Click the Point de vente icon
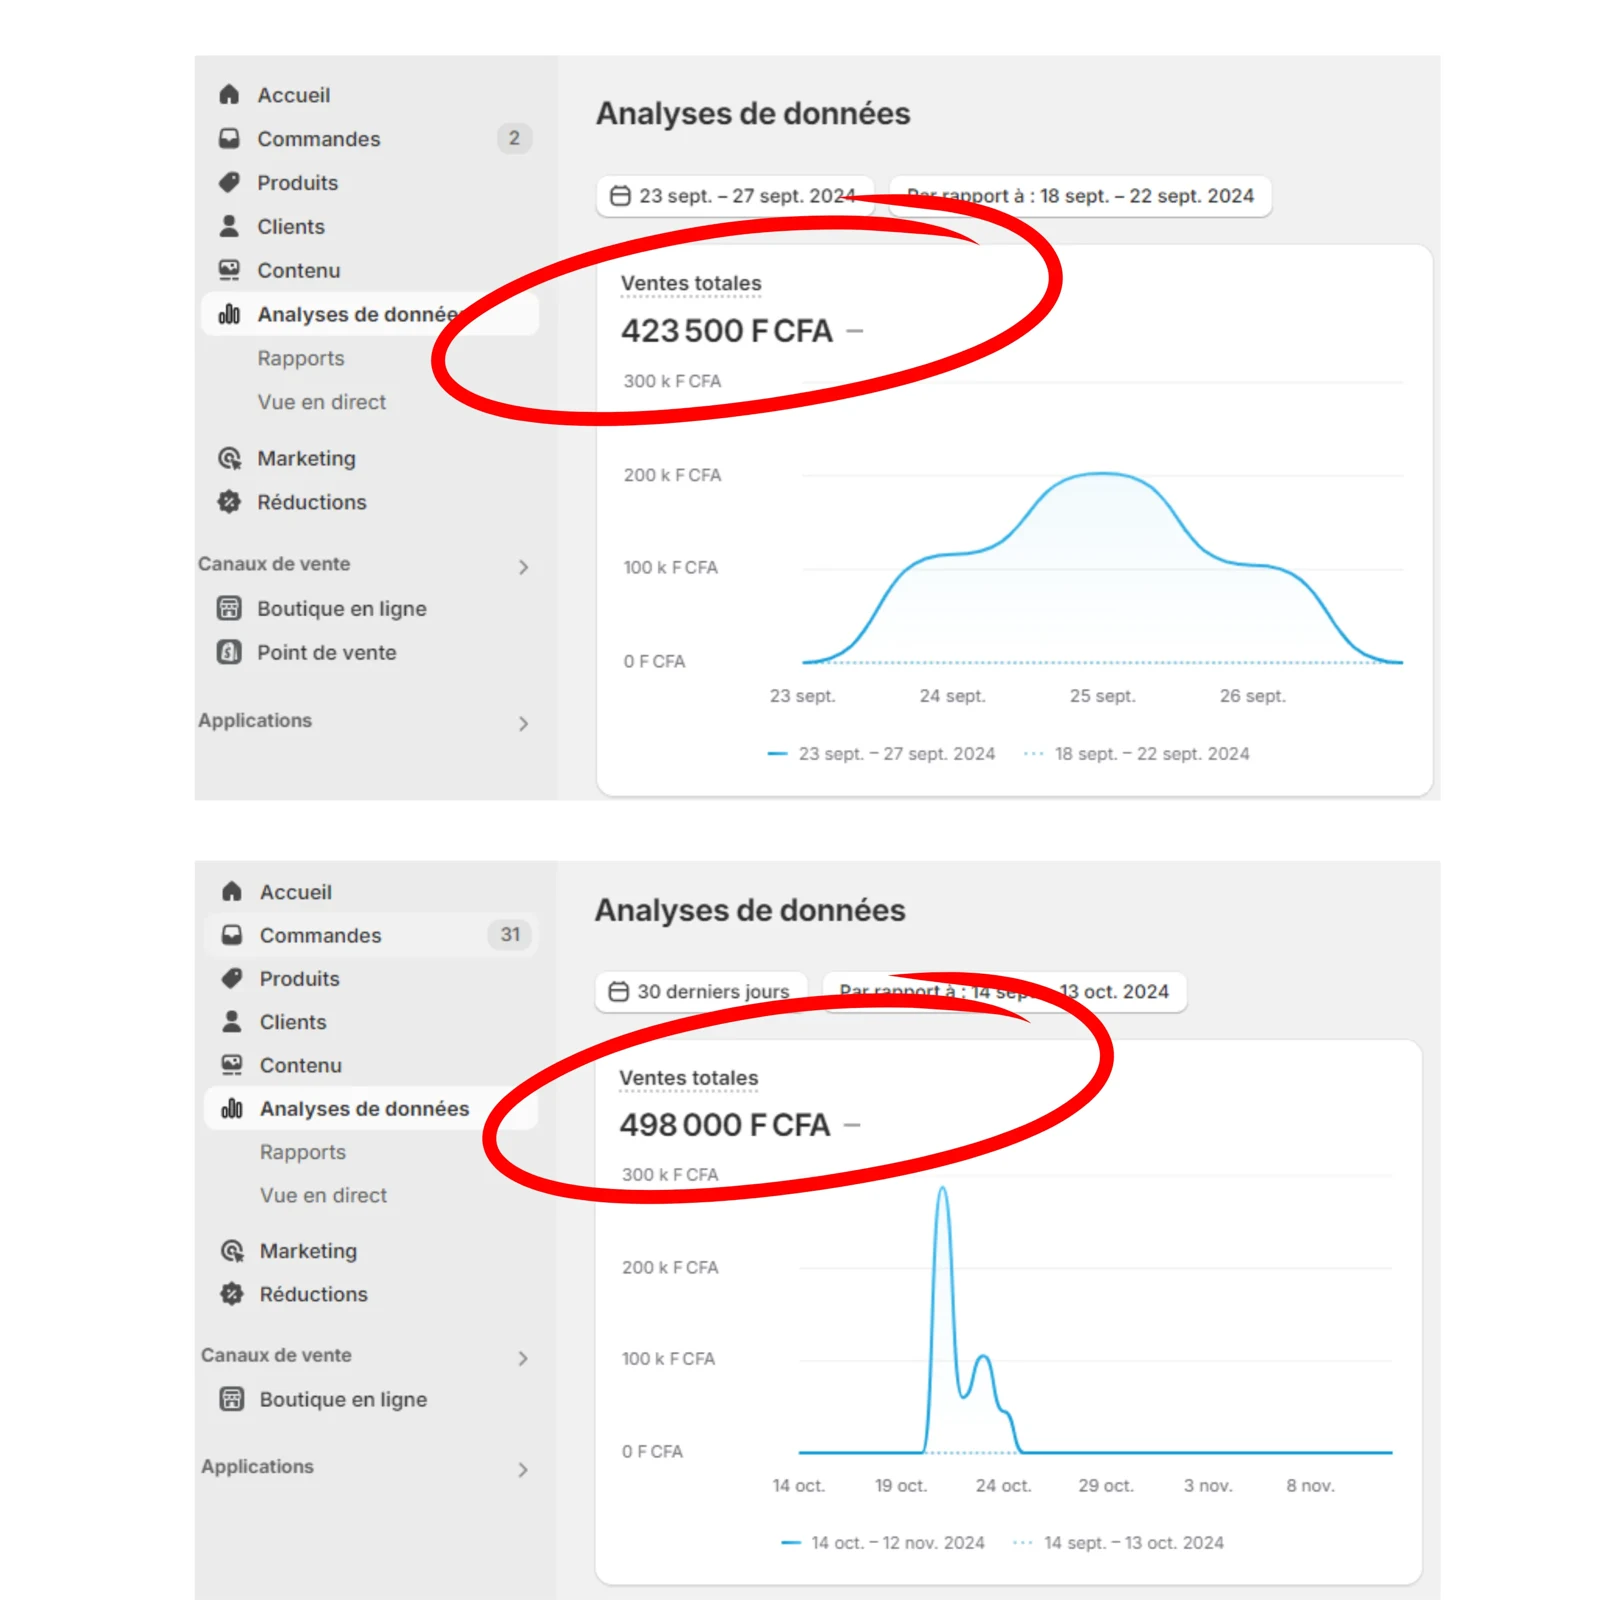This screenshot has height=1600, width=1600. [x=229, y=652]
